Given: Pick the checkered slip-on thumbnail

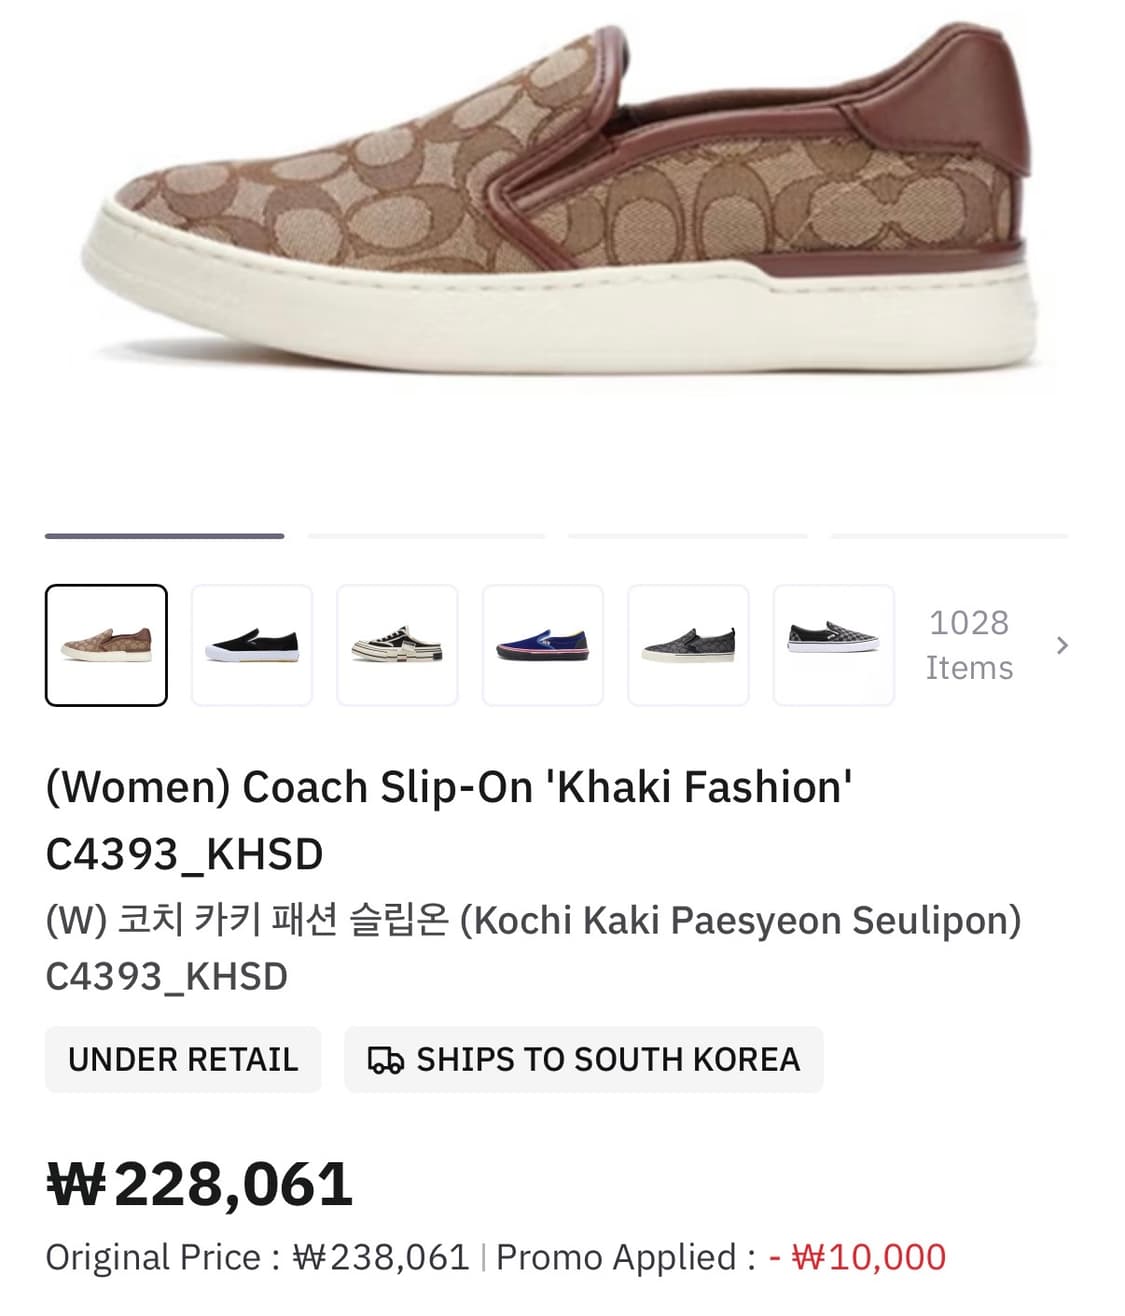Looking at the screenshot, I should [x=833, y=645].
